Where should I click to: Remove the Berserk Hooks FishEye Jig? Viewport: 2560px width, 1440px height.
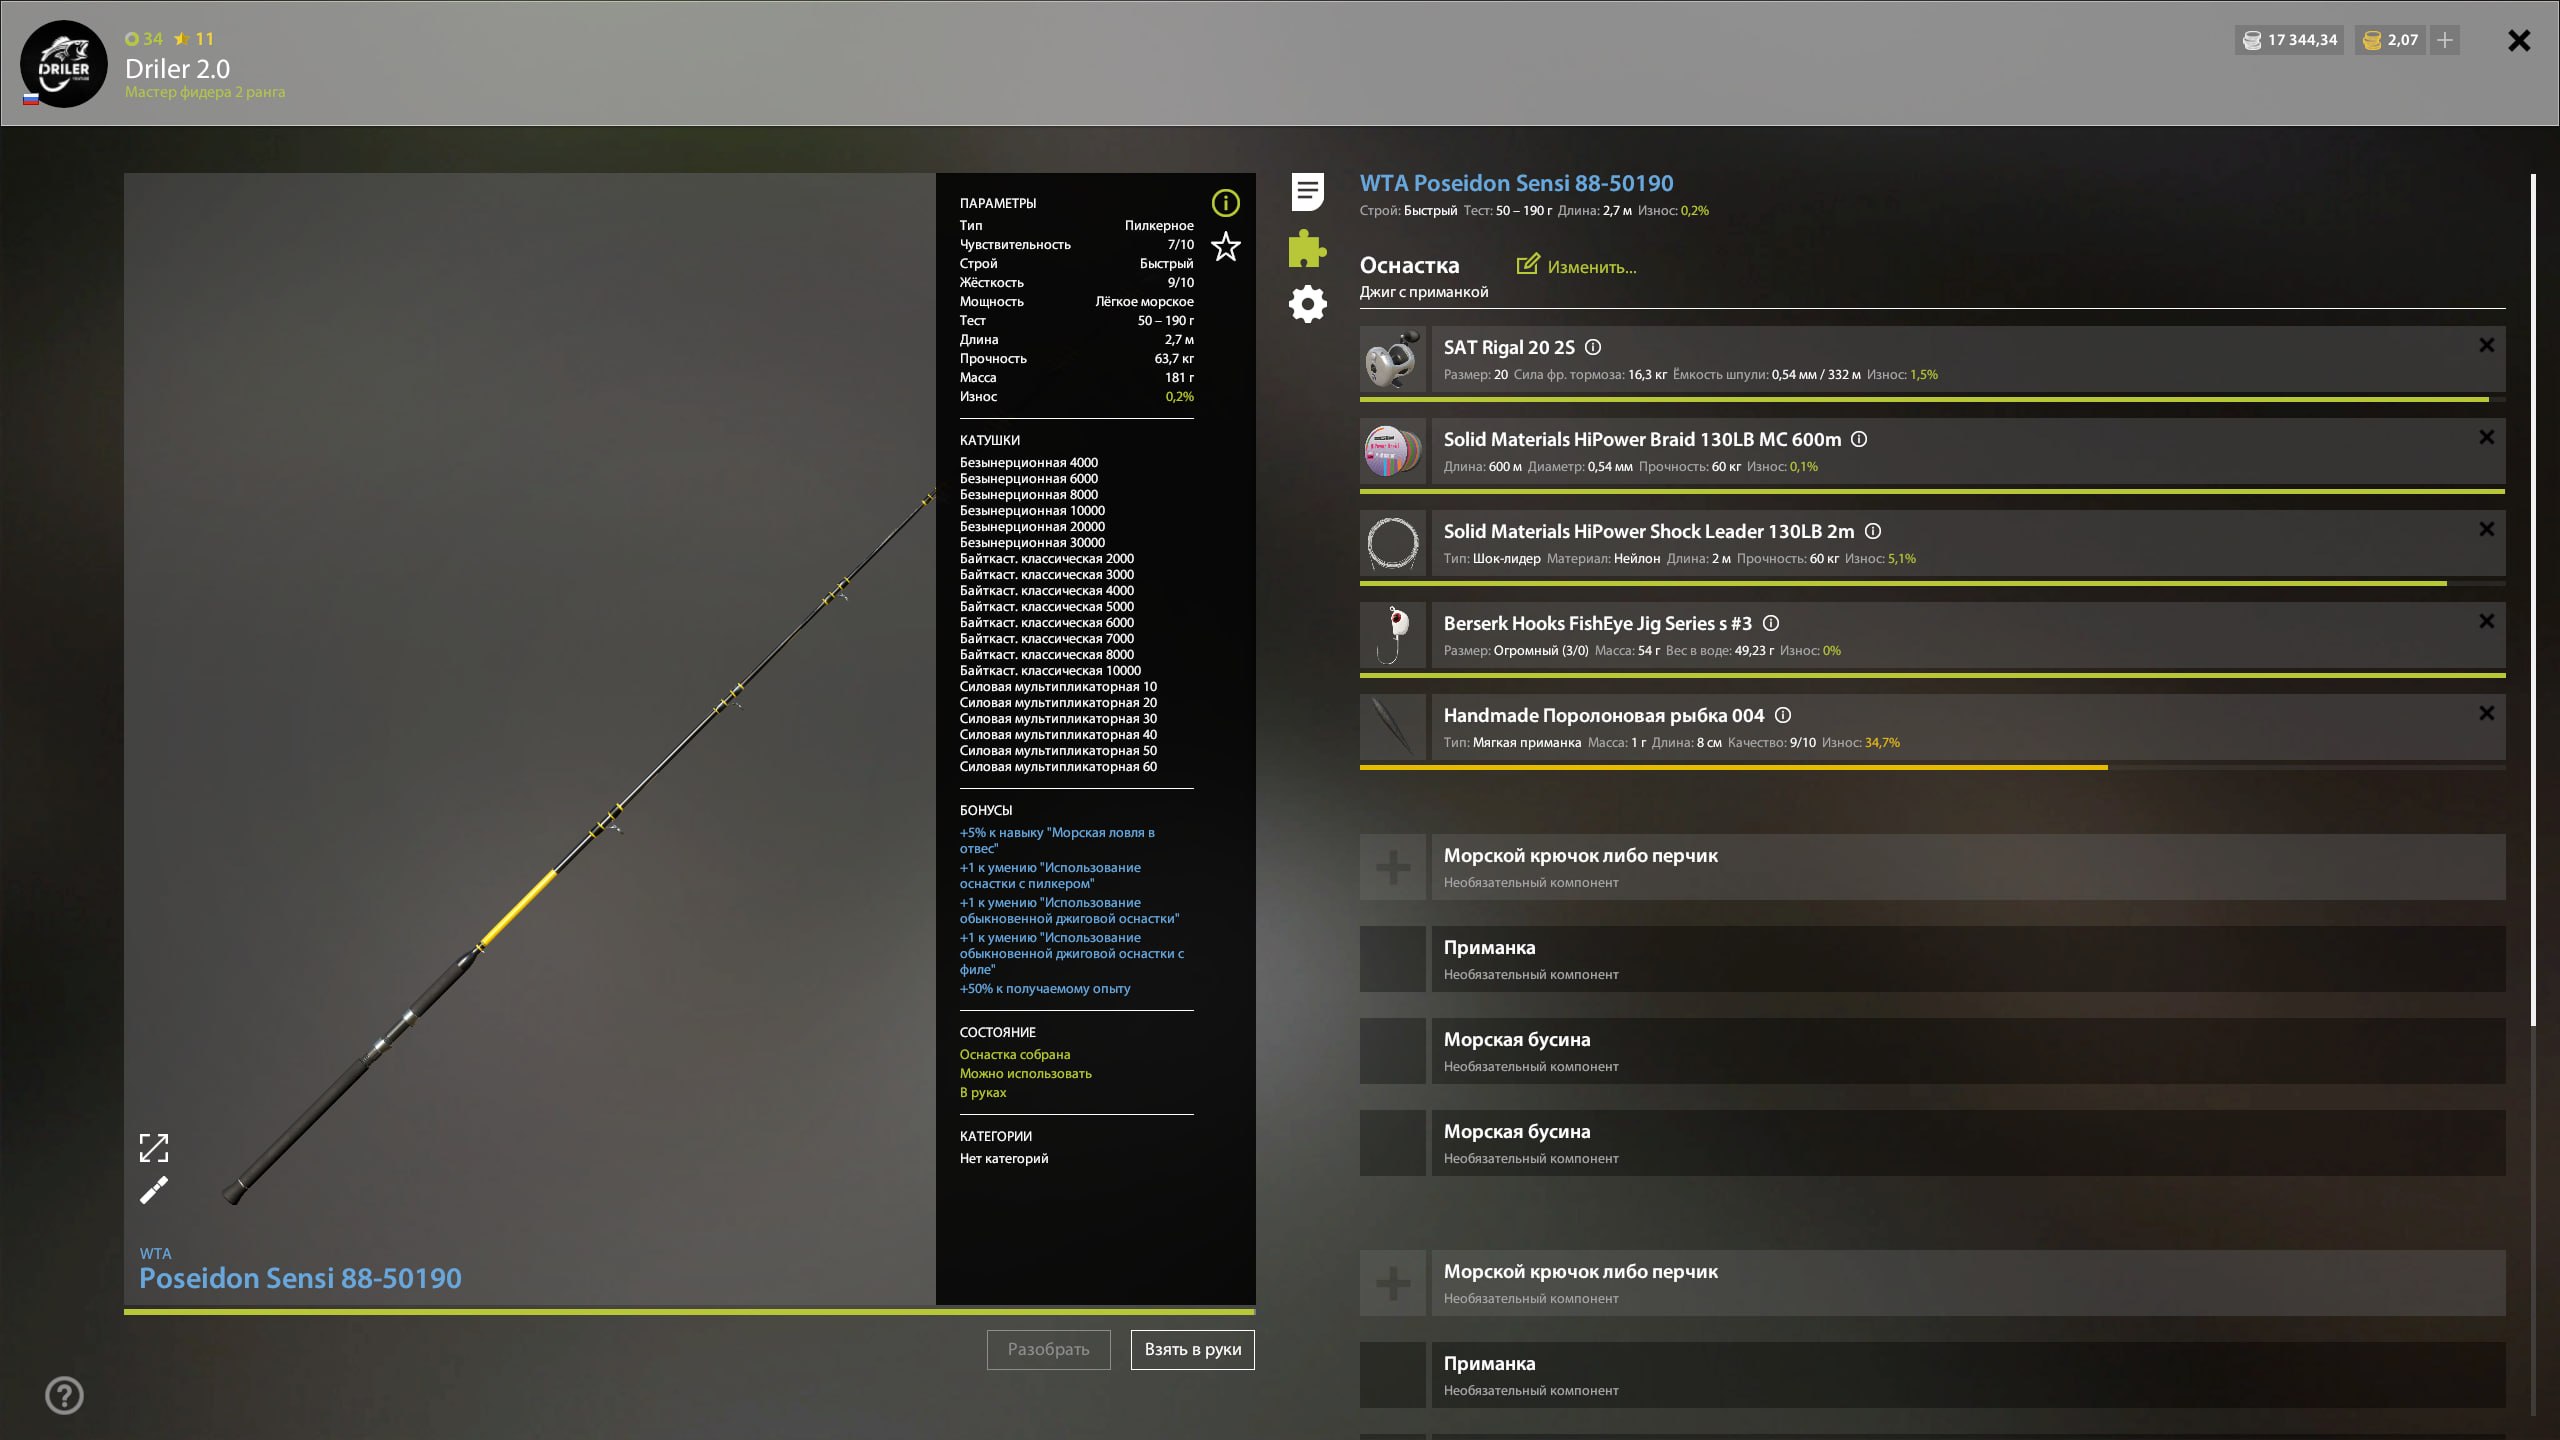tap(2486, 621)
